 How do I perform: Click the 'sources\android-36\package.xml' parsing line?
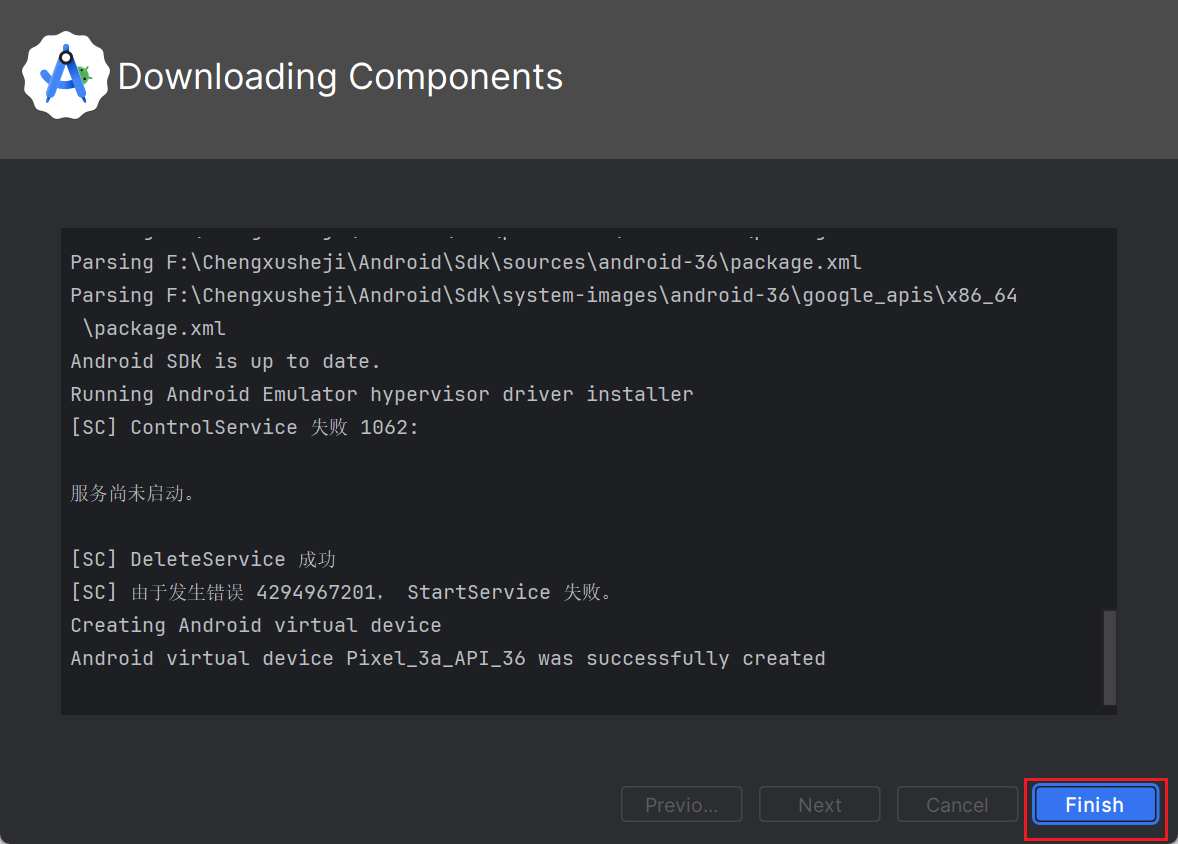coord(466,262)
